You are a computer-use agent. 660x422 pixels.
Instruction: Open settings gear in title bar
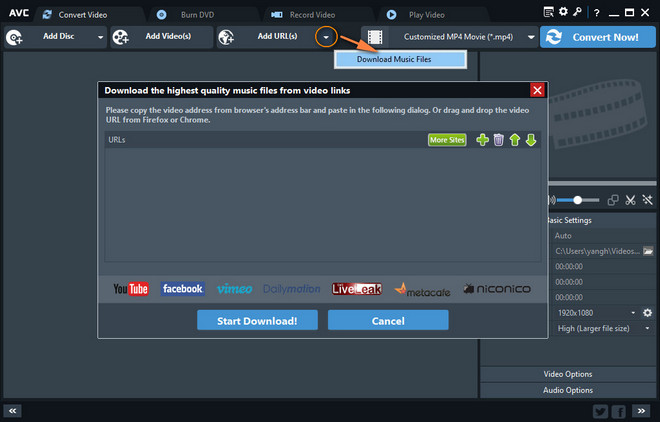[x=563, y=12]
